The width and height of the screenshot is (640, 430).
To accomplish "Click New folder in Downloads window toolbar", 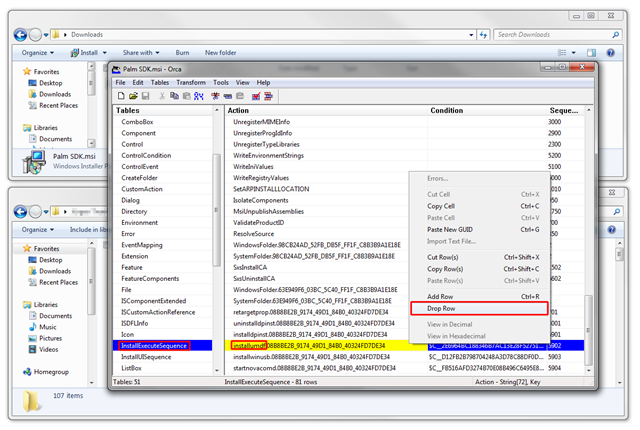I will (220, 53).
